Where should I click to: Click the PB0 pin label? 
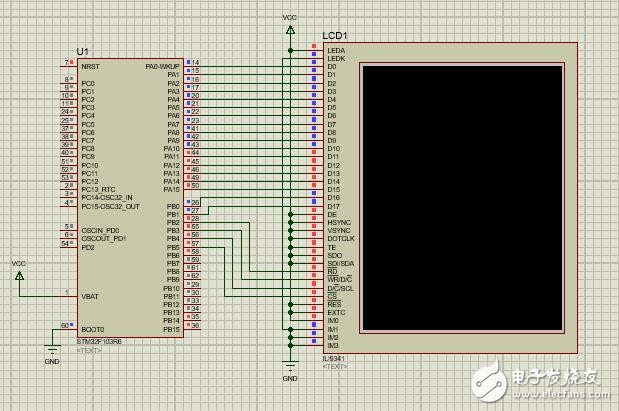tap(173, 206)
